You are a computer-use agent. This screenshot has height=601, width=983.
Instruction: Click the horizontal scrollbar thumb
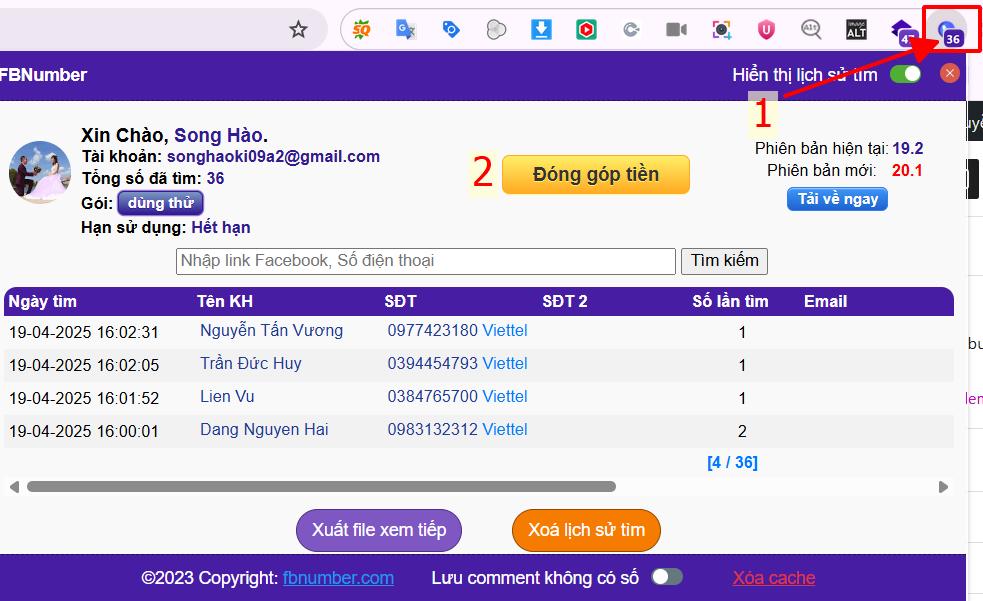click(321, 486)
